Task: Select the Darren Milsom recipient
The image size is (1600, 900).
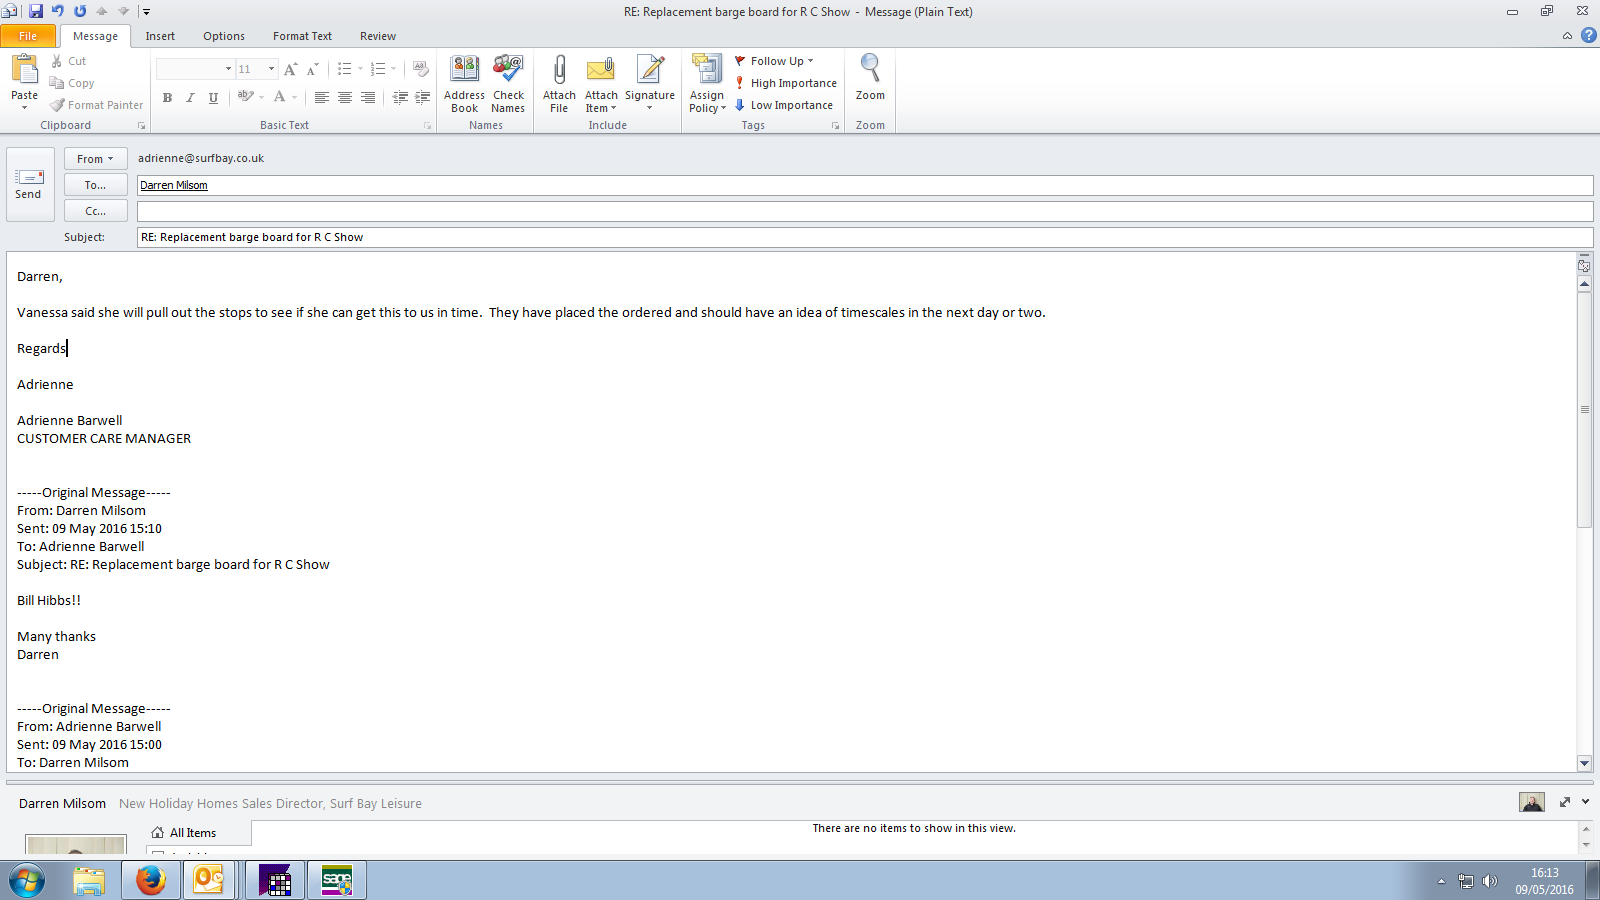Action: tap(174, 185)
